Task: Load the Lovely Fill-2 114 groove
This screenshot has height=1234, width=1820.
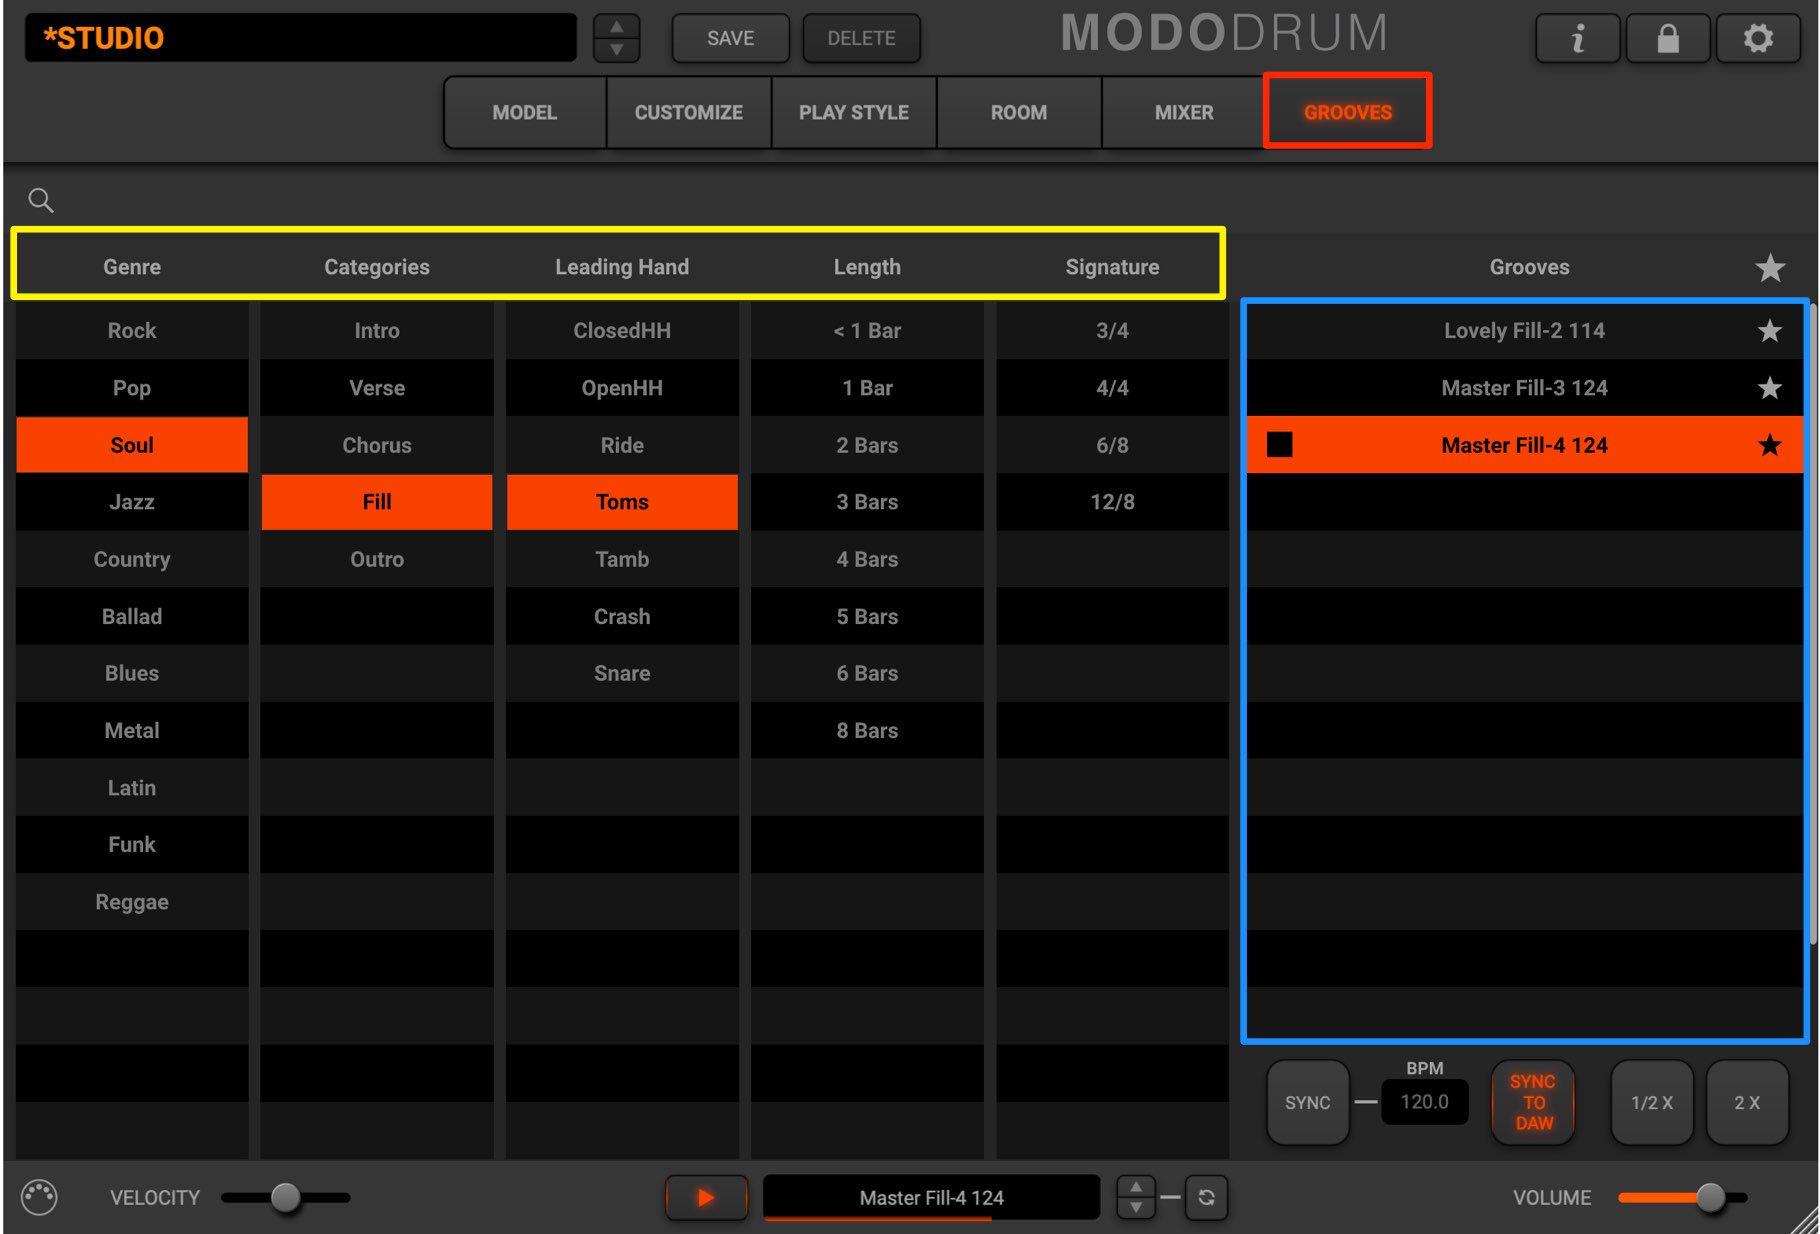Action: [1524, 331]
